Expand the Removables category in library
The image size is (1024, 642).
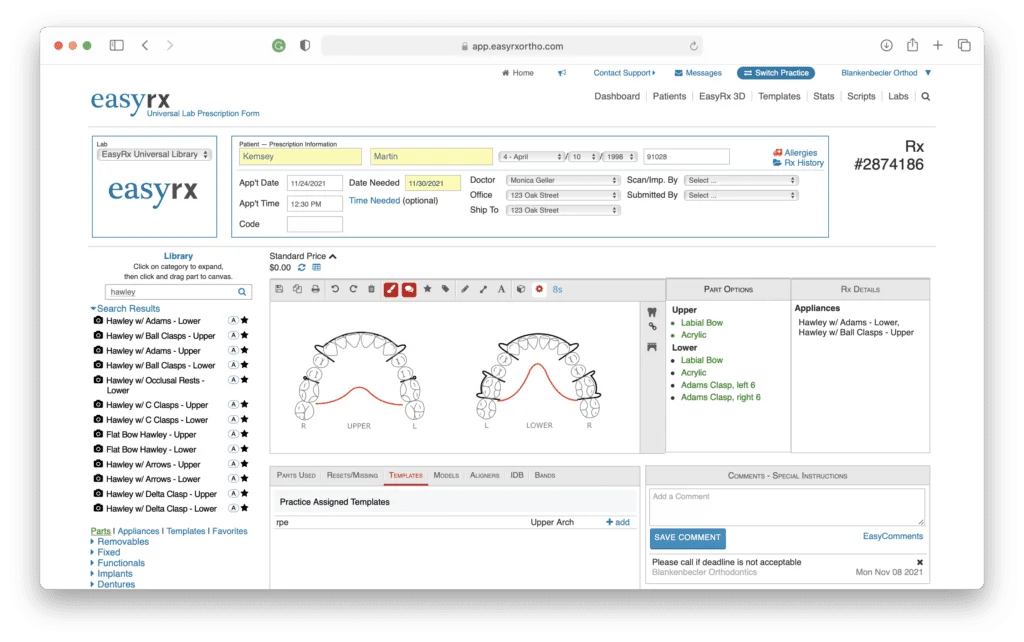click(x=123, y=541)
